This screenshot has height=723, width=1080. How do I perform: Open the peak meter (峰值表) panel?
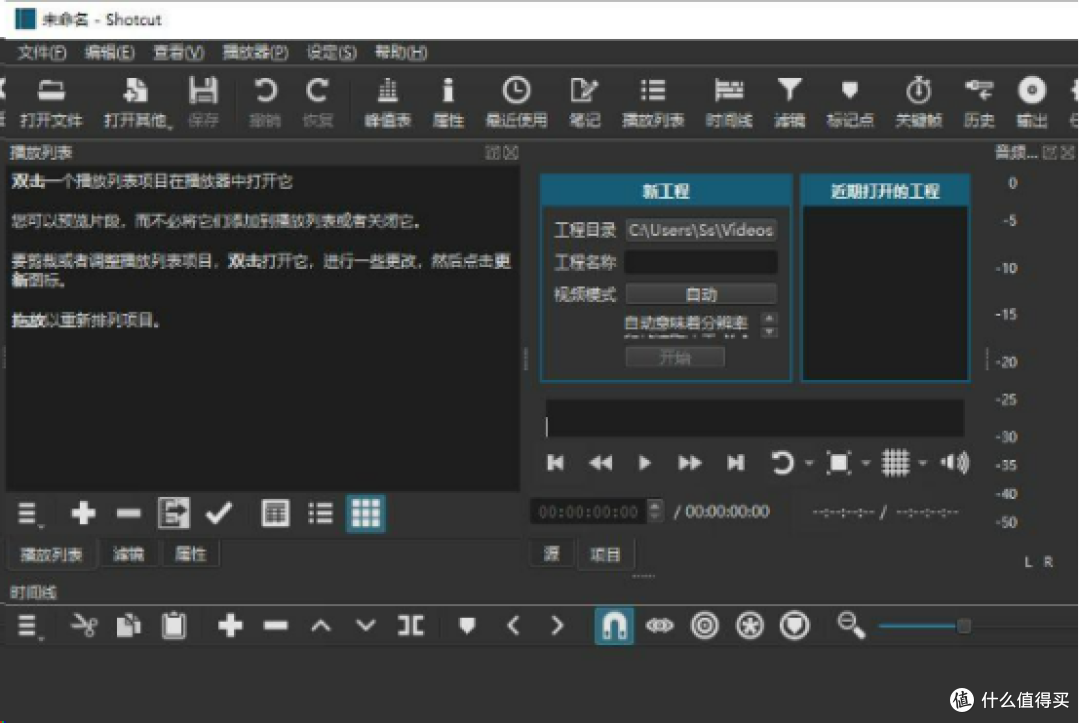point(388,103)
